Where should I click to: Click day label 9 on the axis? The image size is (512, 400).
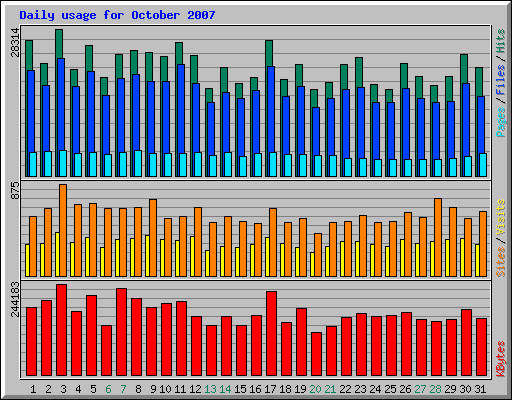coord(153,389)
